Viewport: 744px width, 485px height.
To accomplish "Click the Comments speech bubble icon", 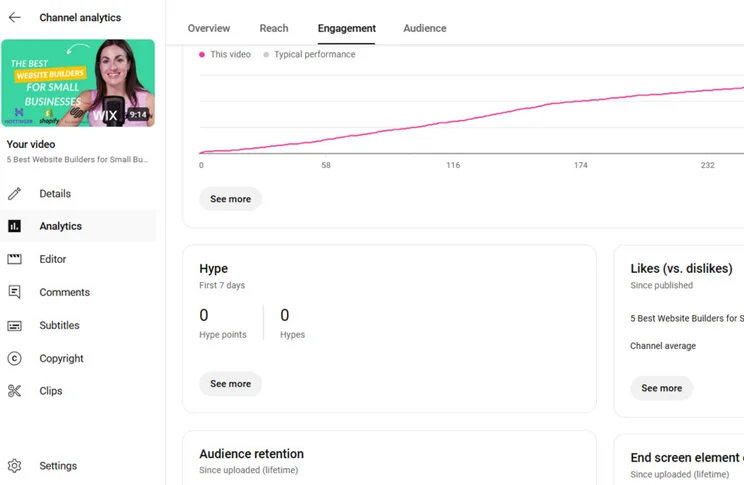I will (14, 292).
